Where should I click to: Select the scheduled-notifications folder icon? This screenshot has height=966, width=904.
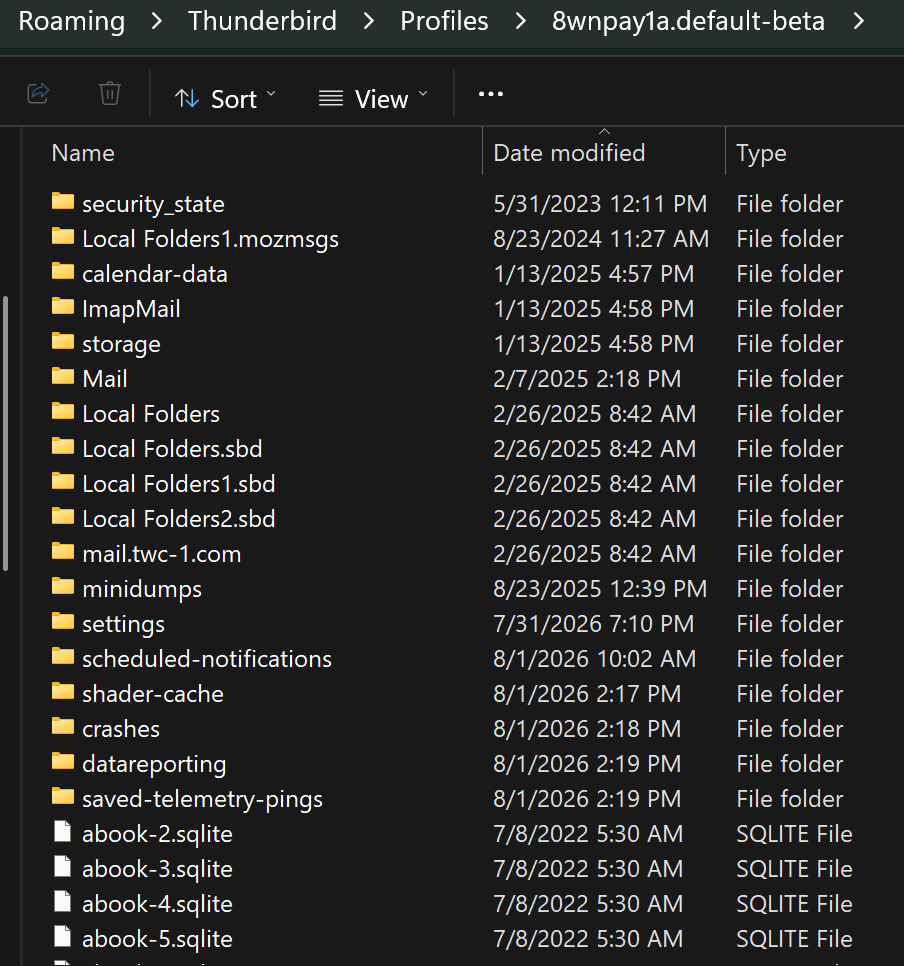click(63, 657)
